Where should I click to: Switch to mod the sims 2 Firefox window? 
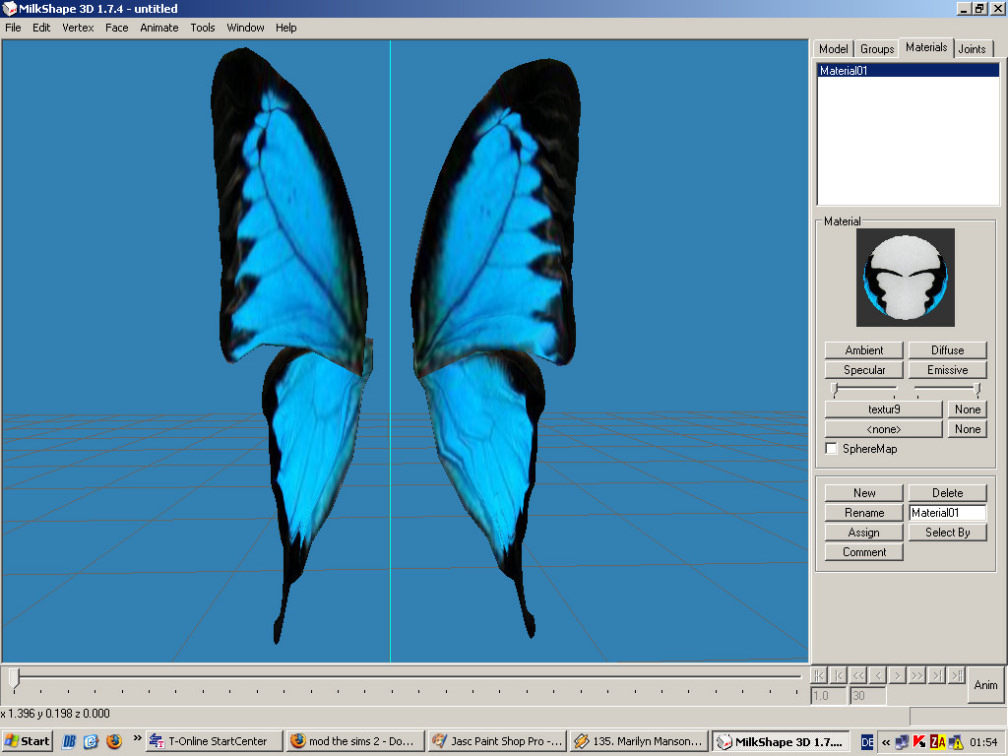tap(356, 741)
